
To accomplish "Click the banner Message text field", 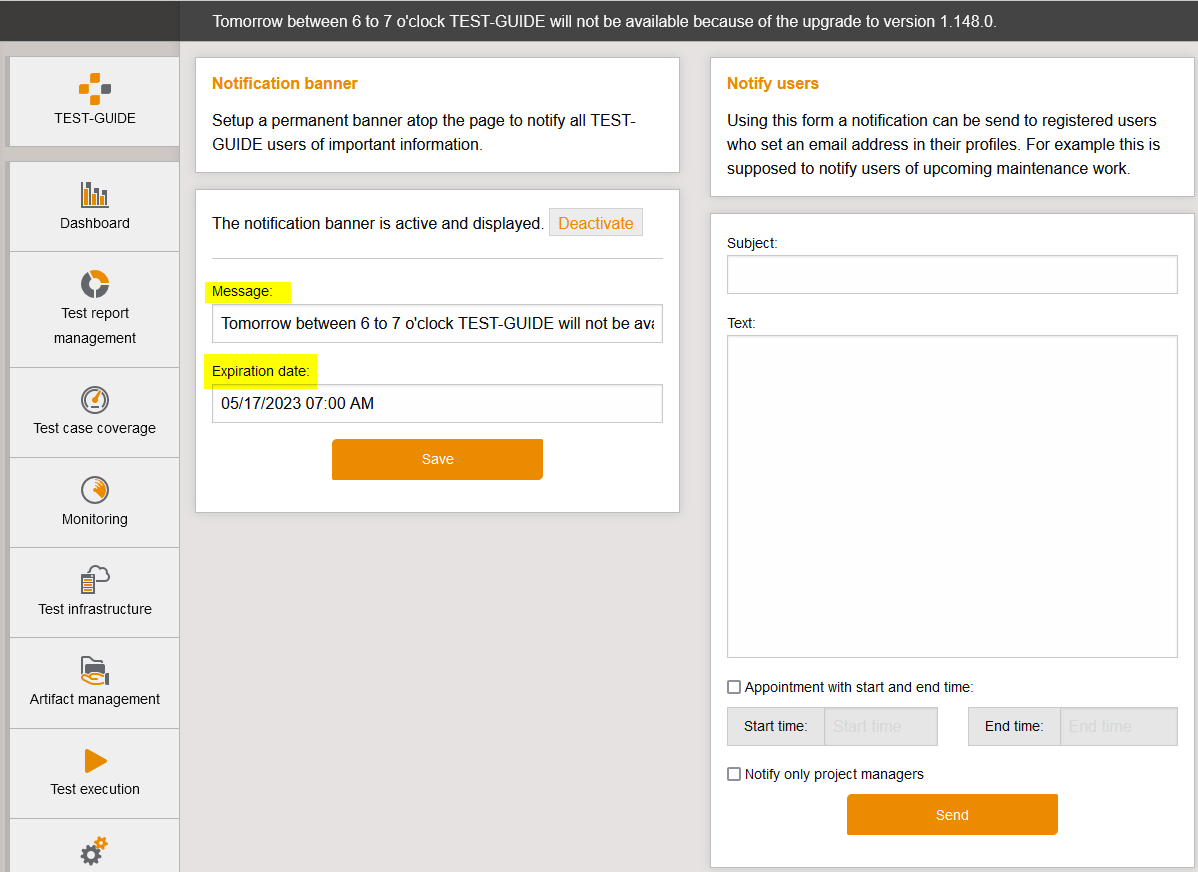I will point(437,324).
